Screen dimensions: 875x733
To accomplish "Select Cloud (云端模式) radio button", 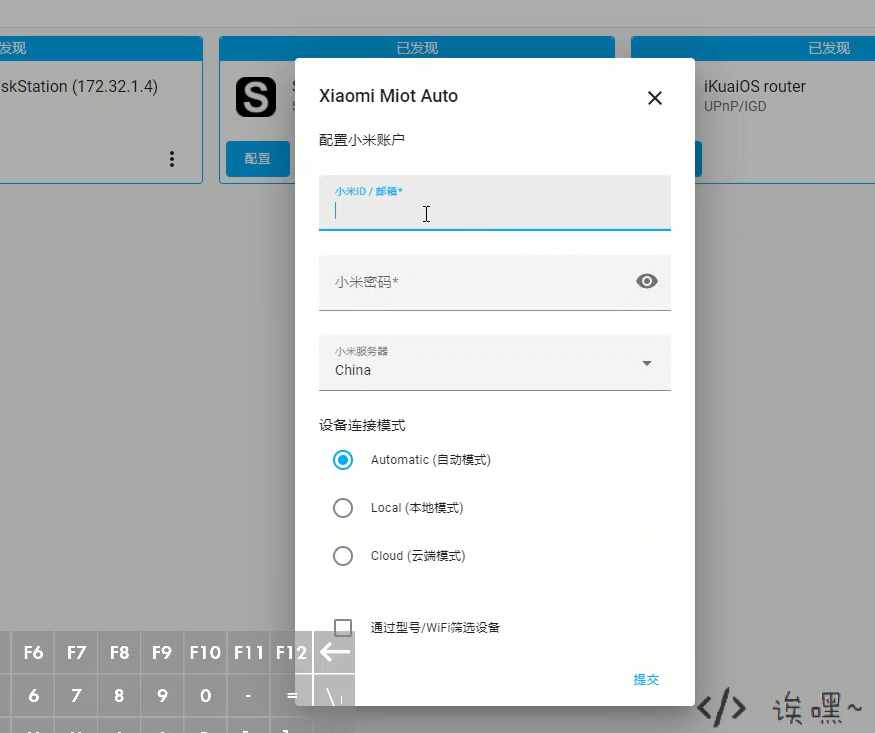I will [x=343, y=556].
